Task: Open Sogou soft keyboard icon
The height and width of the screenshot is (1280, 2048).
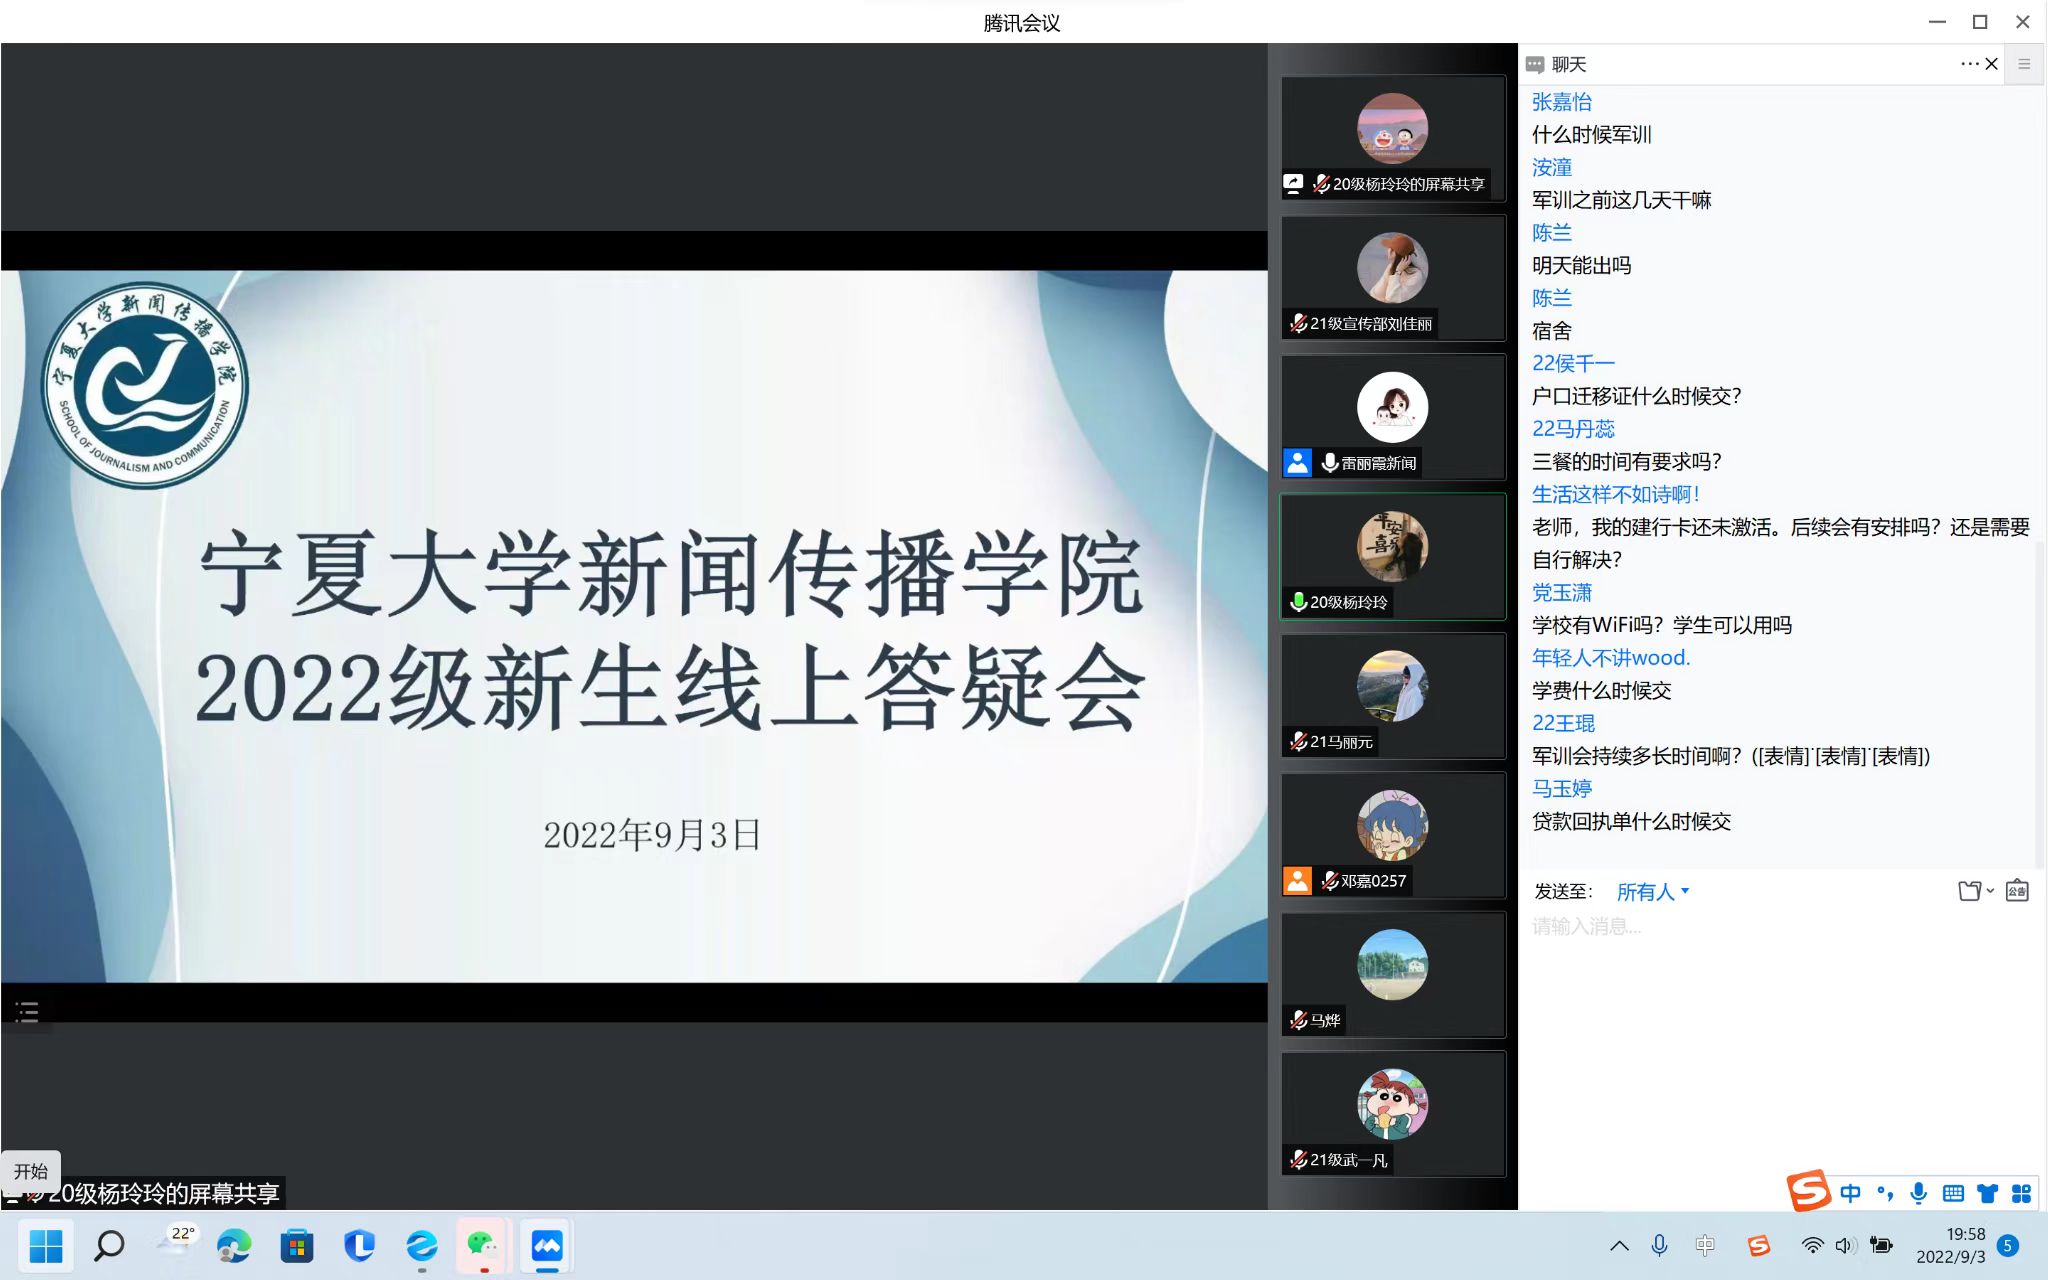Action: pyautogui.click(x=1952, y=1193)
